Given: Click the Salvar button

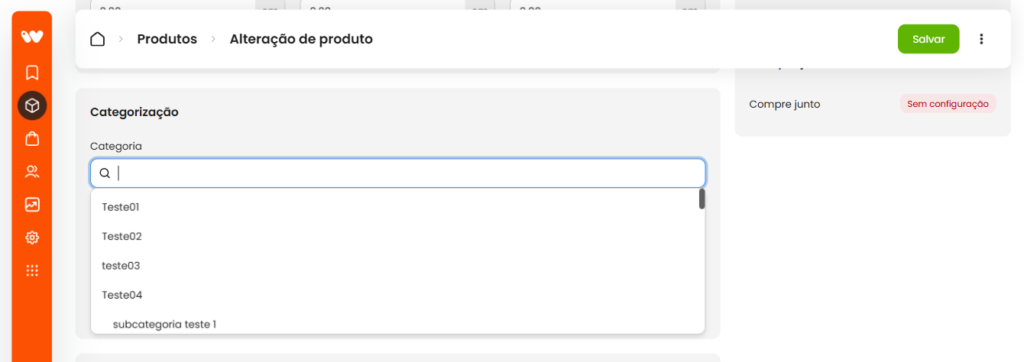Looking at the screenshot, I should point(929,39).
